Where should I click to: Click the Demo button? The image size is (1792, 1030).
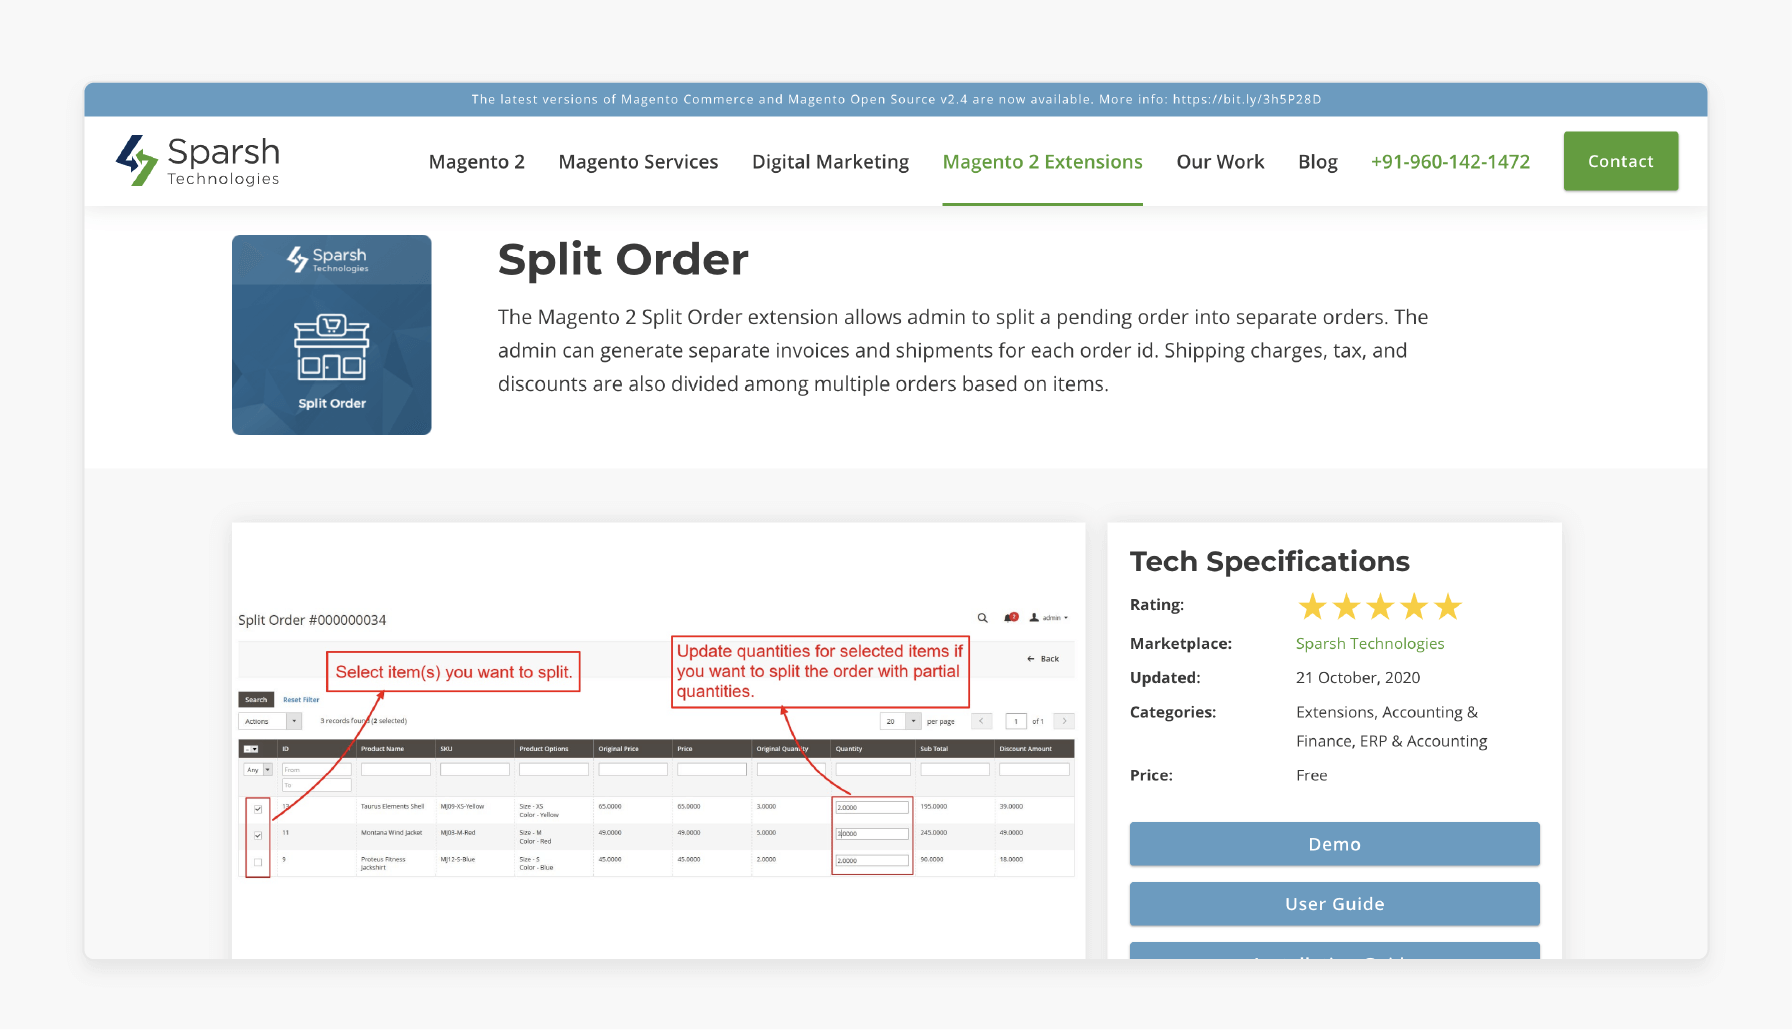coord(1335,844)
